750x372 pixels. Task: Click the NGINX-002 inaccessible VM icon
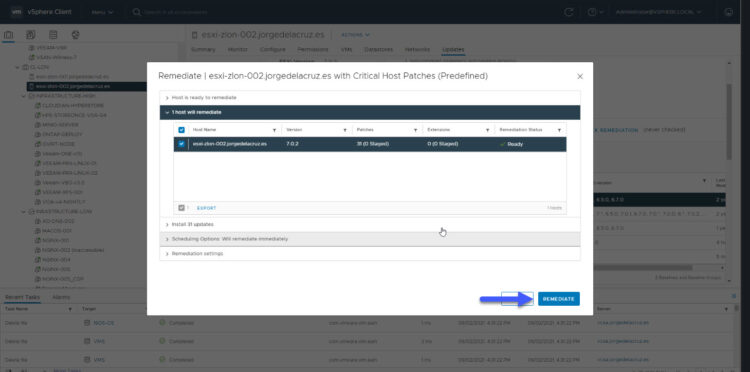tap(38, 250)
